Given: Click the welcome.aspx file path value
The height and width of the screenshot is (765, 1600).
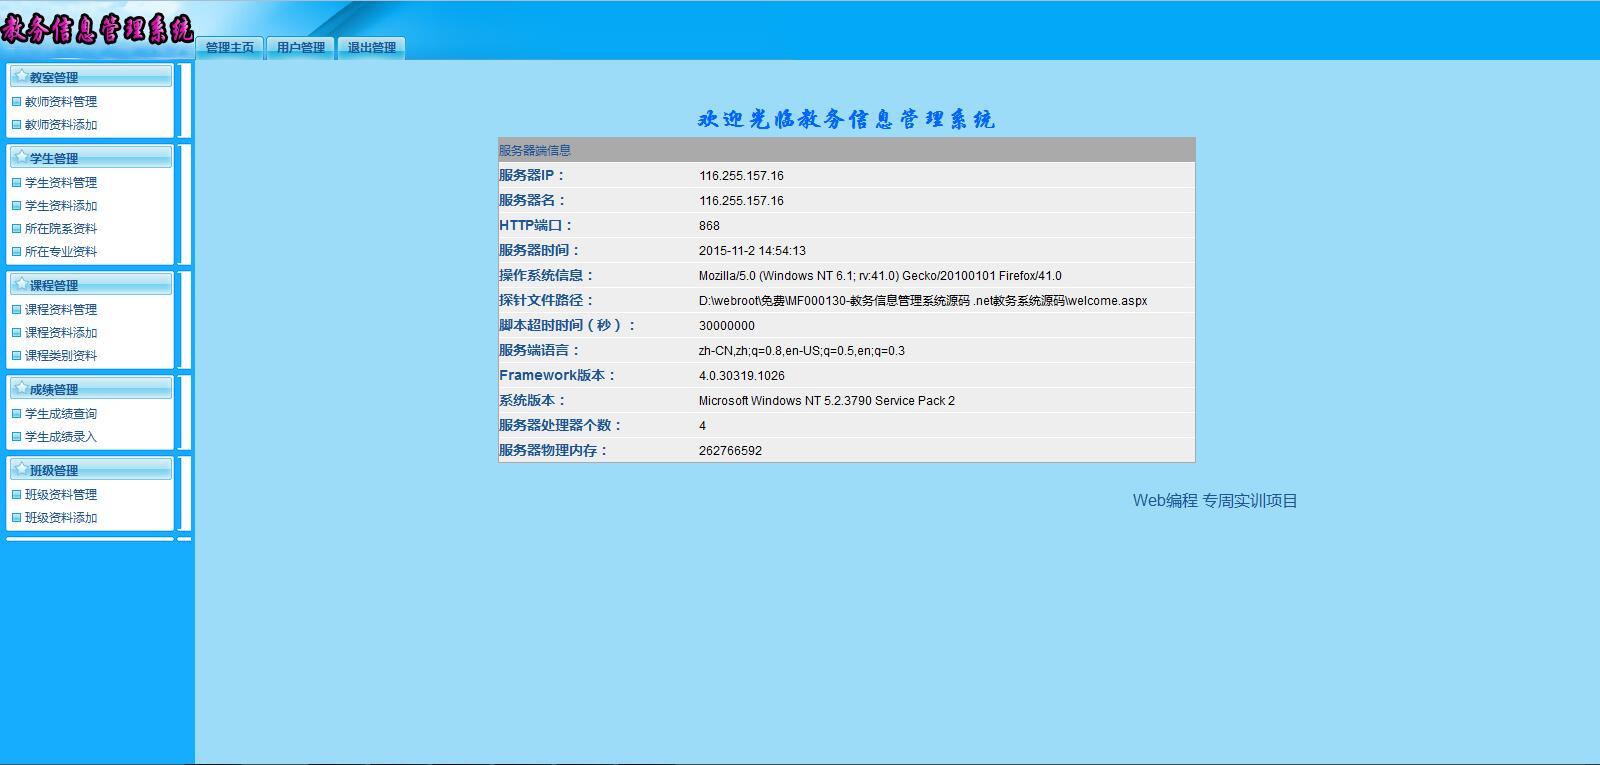Looking at the screenshot, I should click(923, 301).
